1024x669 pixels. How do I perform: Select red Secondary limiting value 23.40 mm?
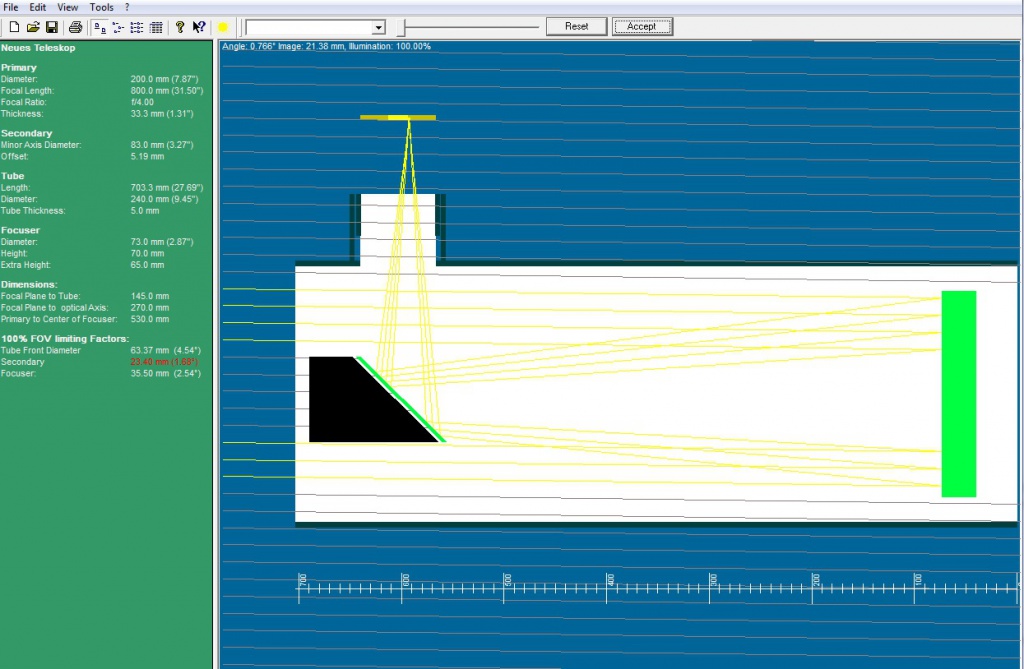pos(164,362)
